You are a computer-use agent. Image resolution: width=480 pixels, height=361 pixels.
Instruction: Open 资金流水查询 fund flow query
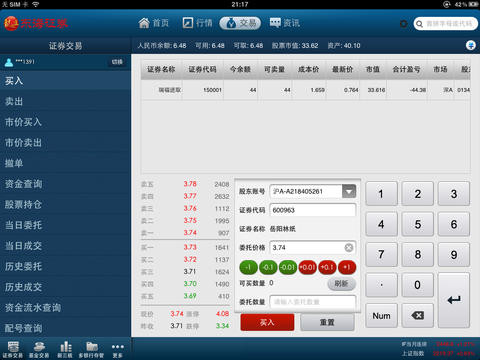coord(65,307)
